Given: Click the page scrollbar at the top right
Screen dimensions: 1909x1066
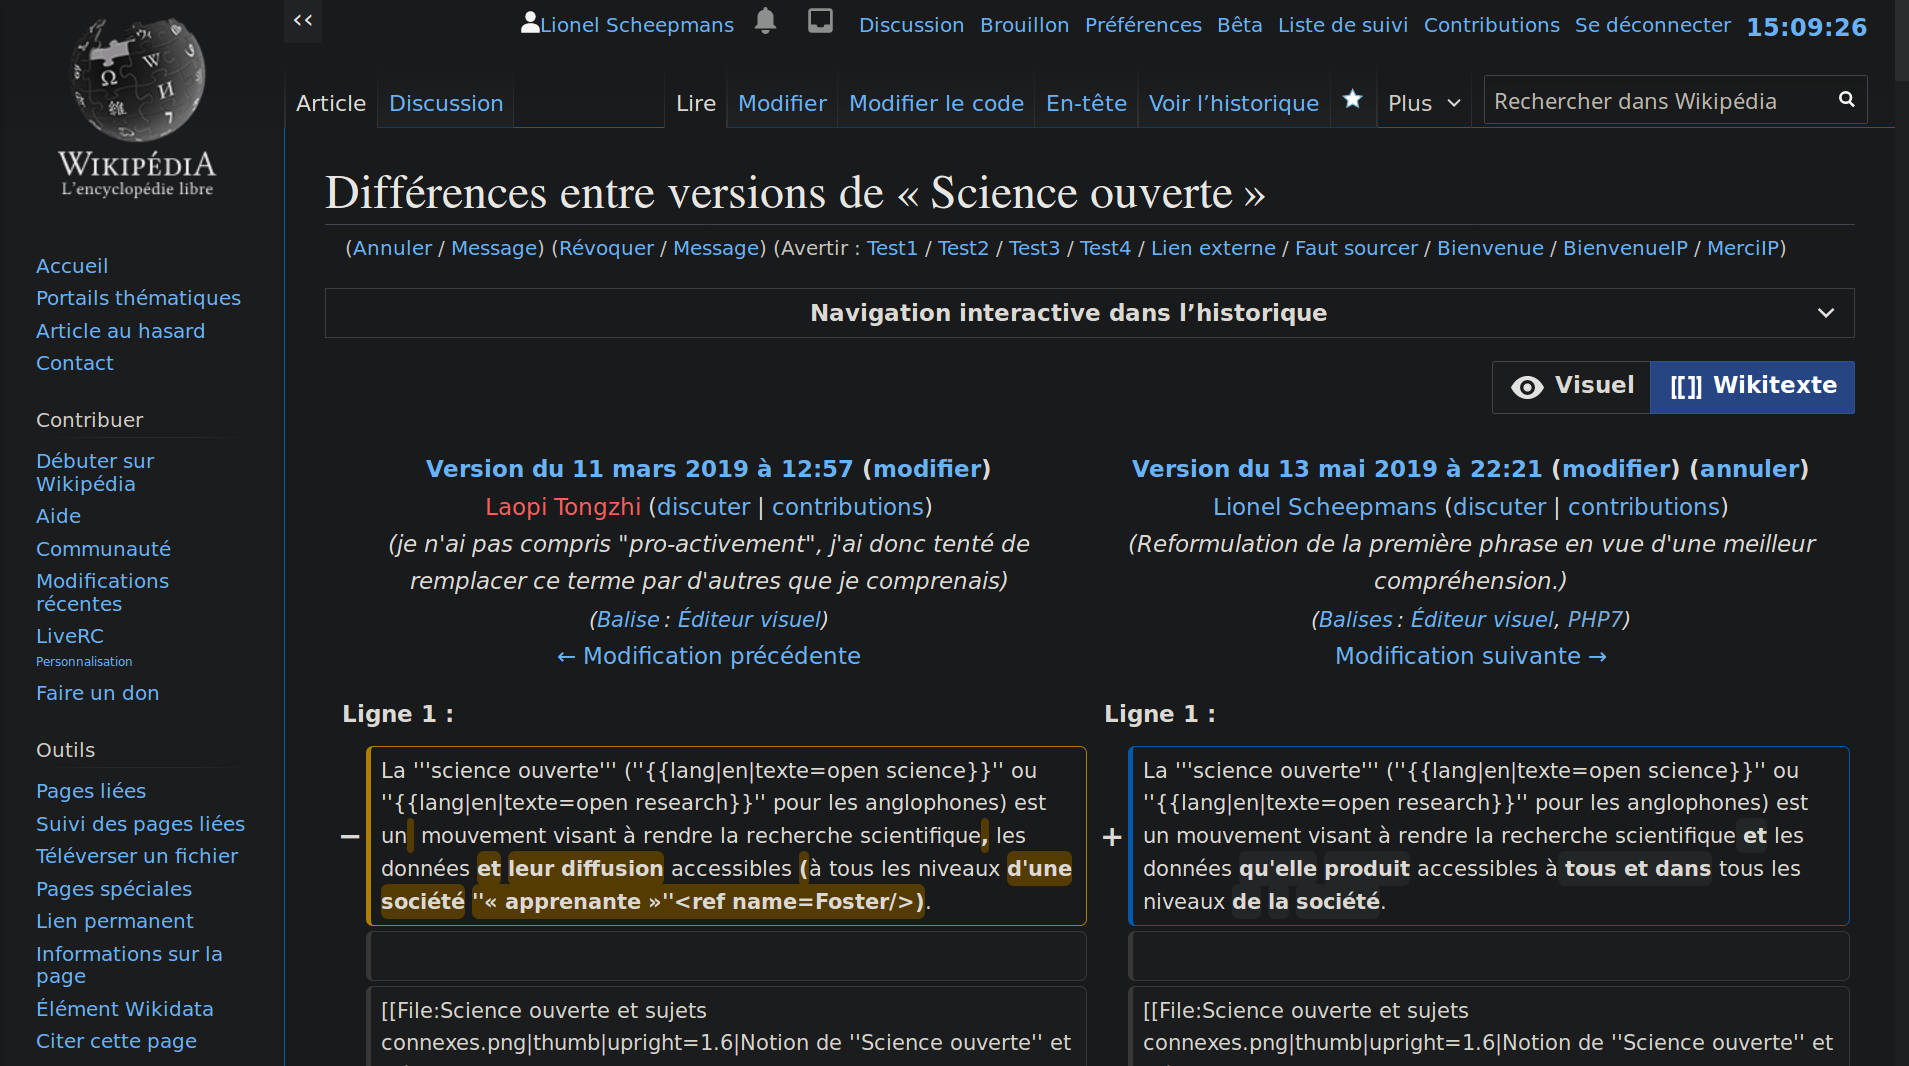Looking at the screenshot, I should click(1902, 40).
